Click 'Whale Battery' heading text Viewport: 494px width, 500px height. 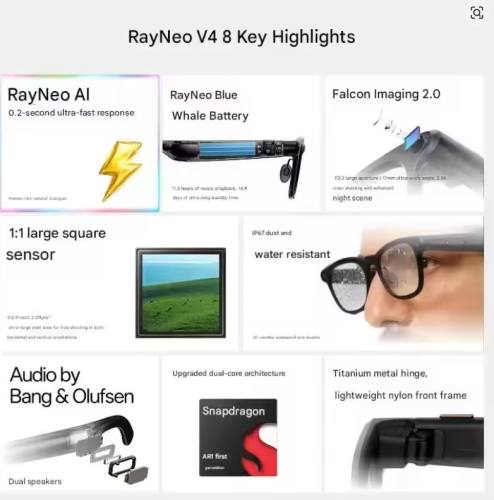click(x=210, y=116)
